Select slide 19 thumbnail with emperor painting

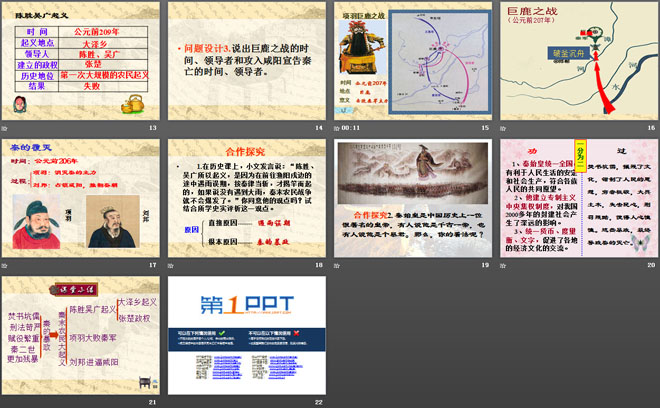(413, 198)
